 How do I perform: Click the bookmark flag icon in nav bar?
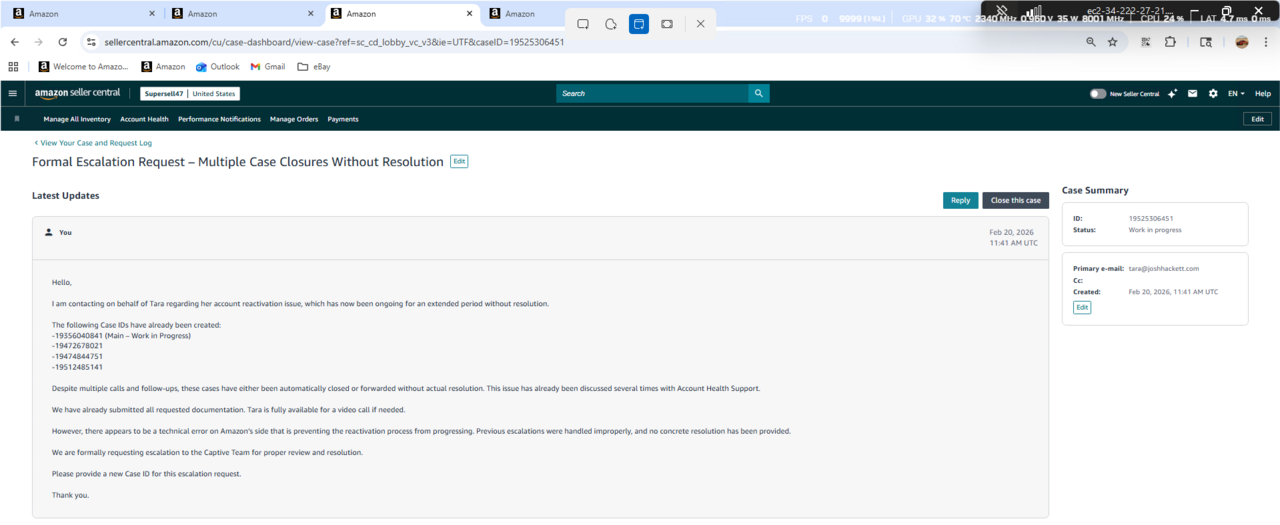click(18, 119)
